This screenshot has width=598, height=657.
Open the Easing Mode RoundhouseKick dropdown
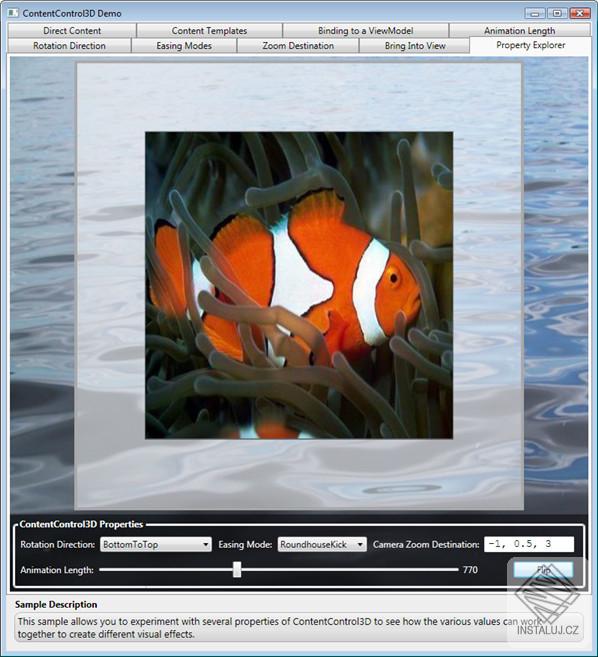coord(322,545)
